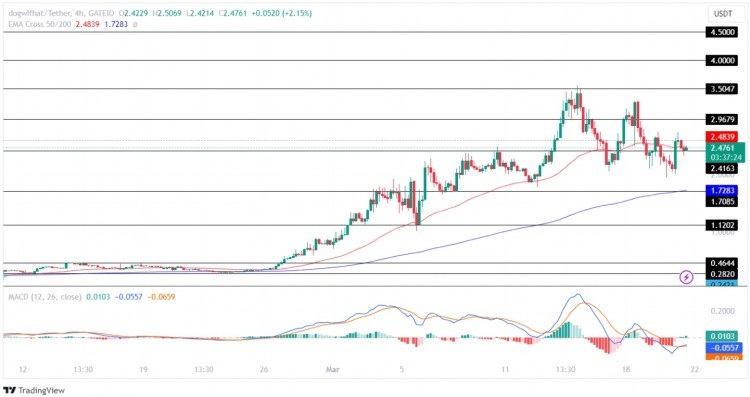Click the +0.0520 (+2.15%) change value
The height and width of the screenshot is (397, 750).
[282, 13]
